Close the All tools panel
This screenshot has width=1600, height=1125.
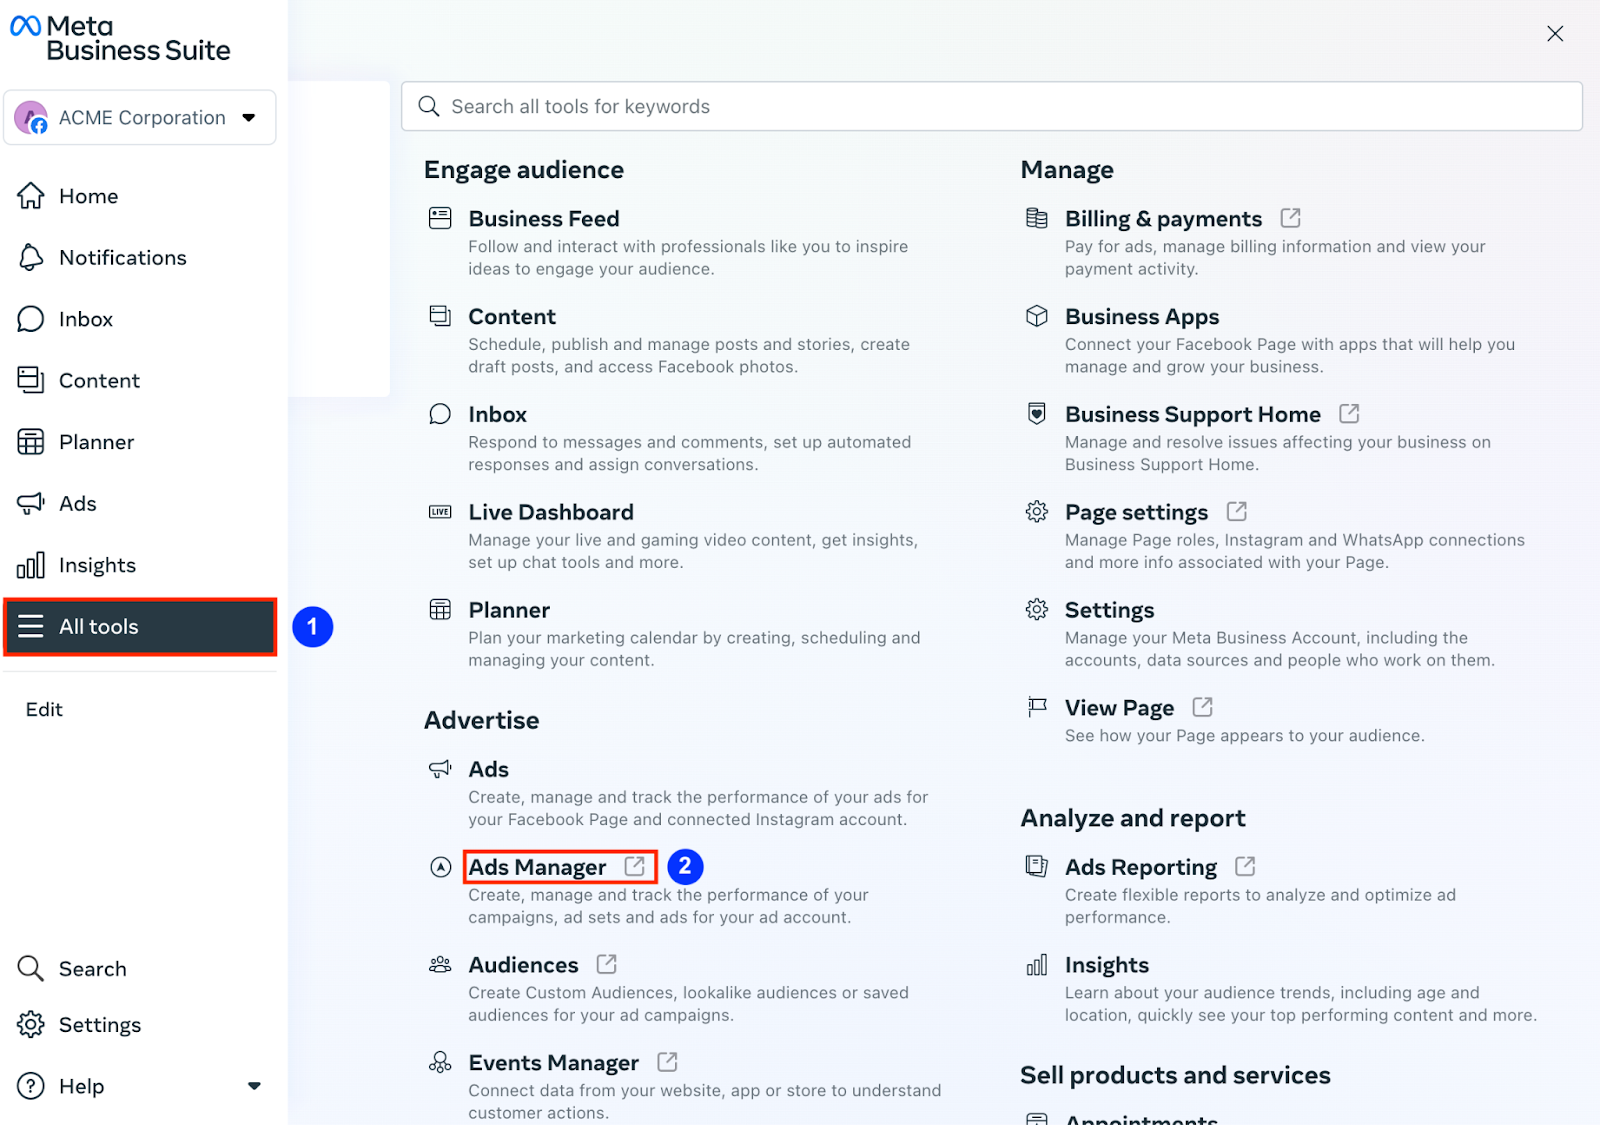pos(1555,34)
